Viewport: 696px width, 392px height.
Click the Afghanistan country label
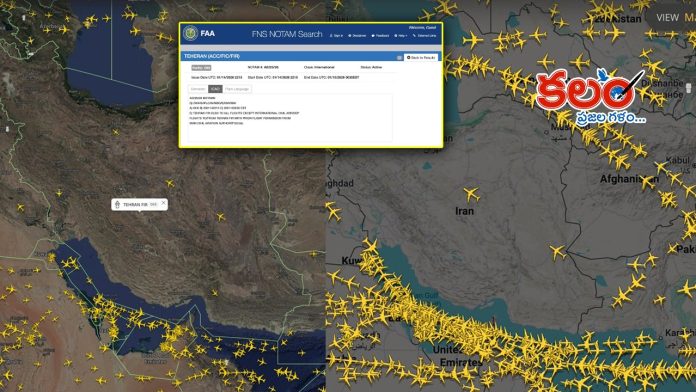(629, 179)
